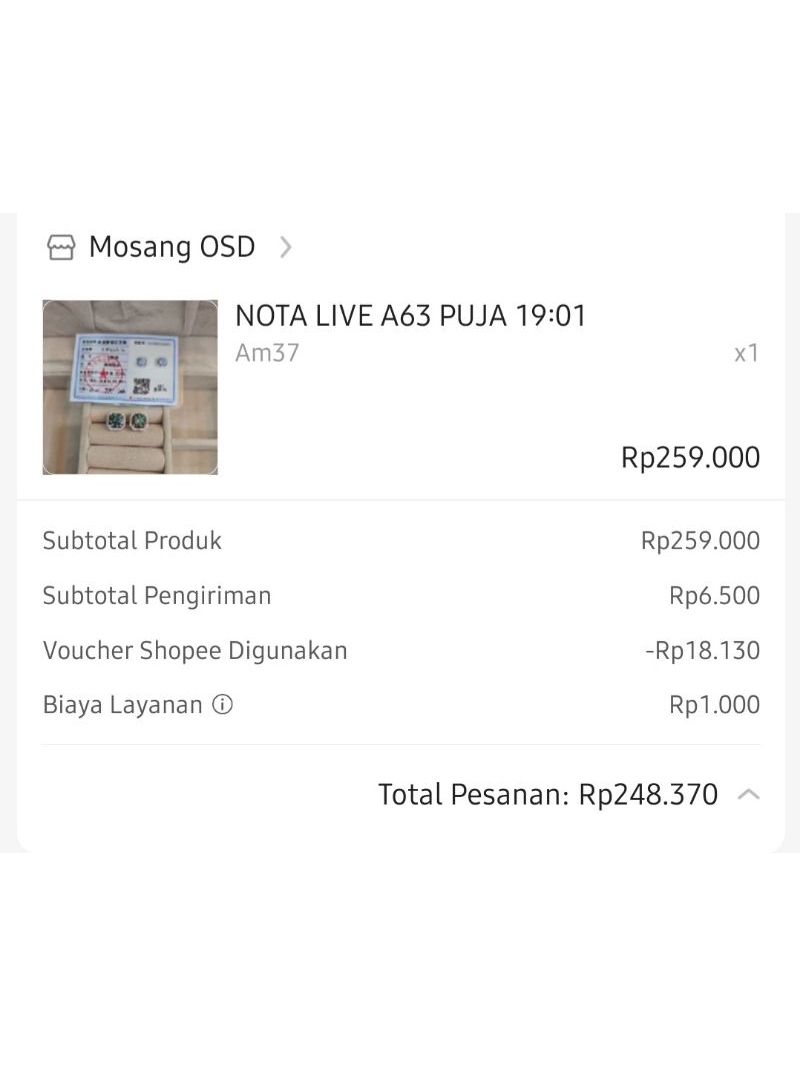Click the service fee amount Rp1.000
This screenshot has height=1066, width=800.
pos(714,705)
